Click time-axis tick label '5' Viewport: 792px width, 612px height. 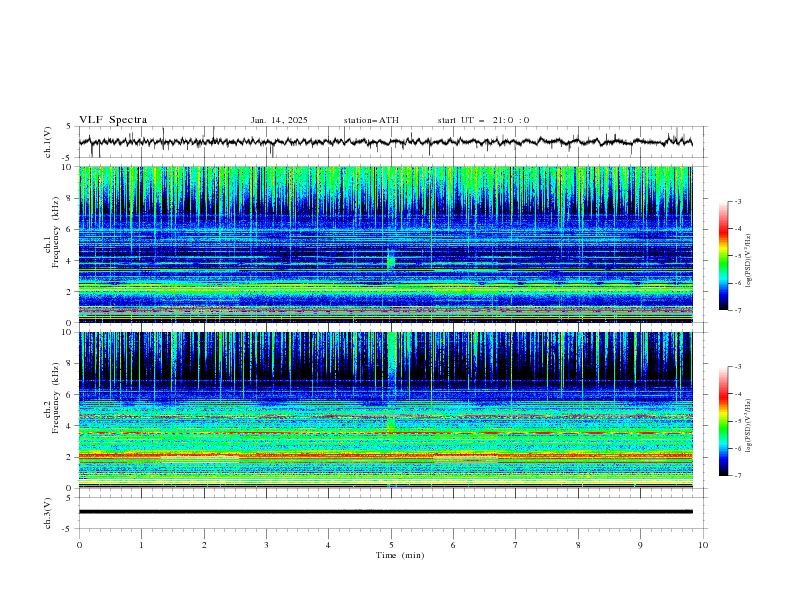(391, 545)
